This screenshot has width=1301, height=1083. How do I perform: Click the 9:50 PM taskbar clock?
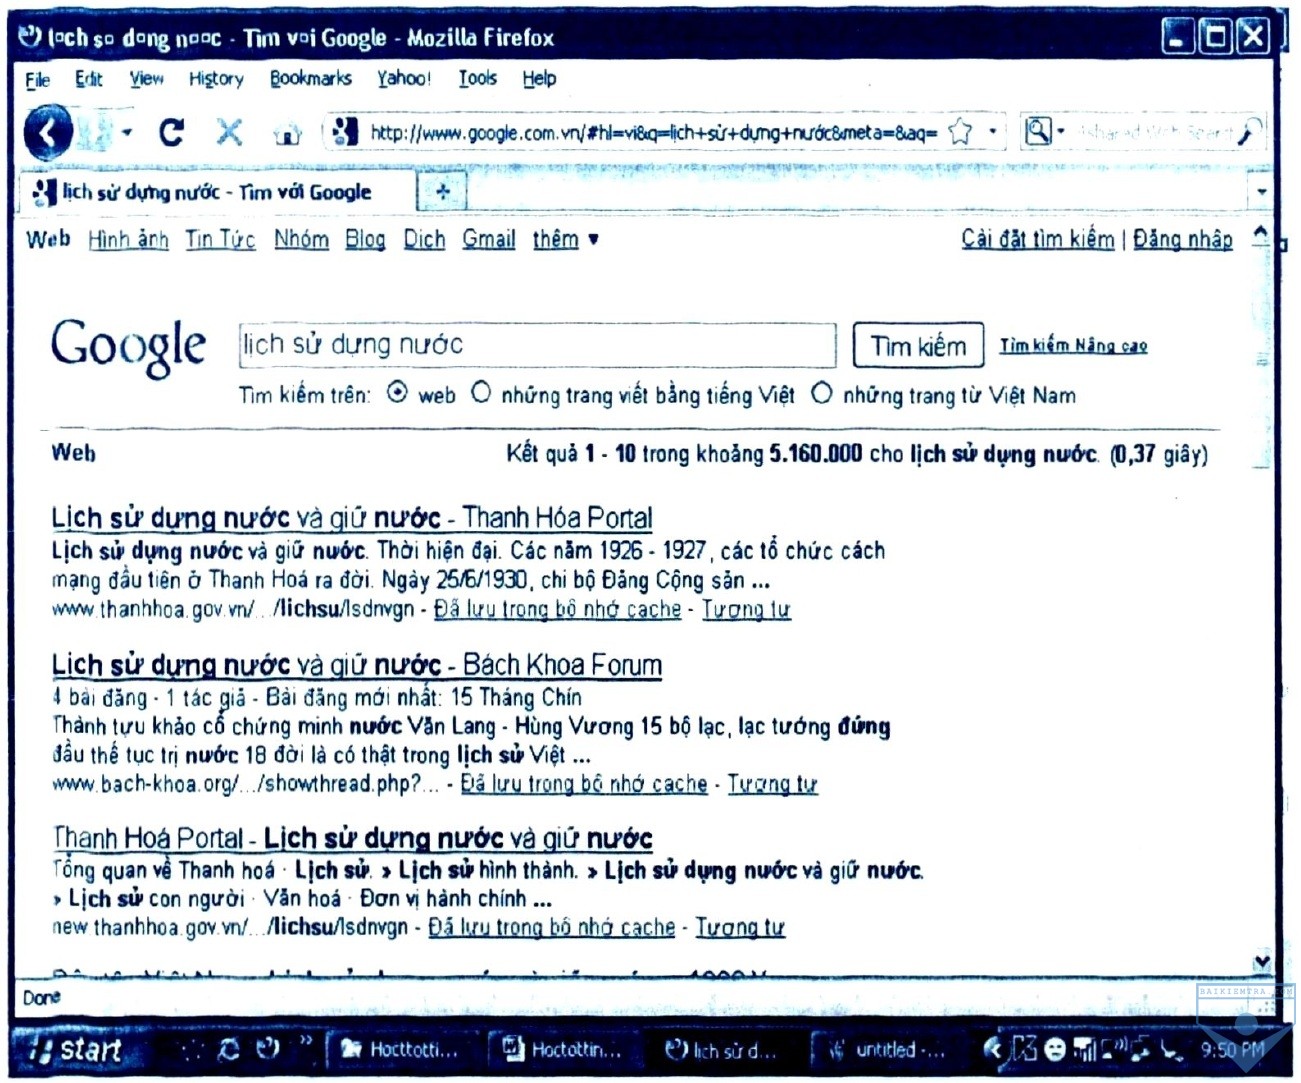click(x=1233, y=1049)
